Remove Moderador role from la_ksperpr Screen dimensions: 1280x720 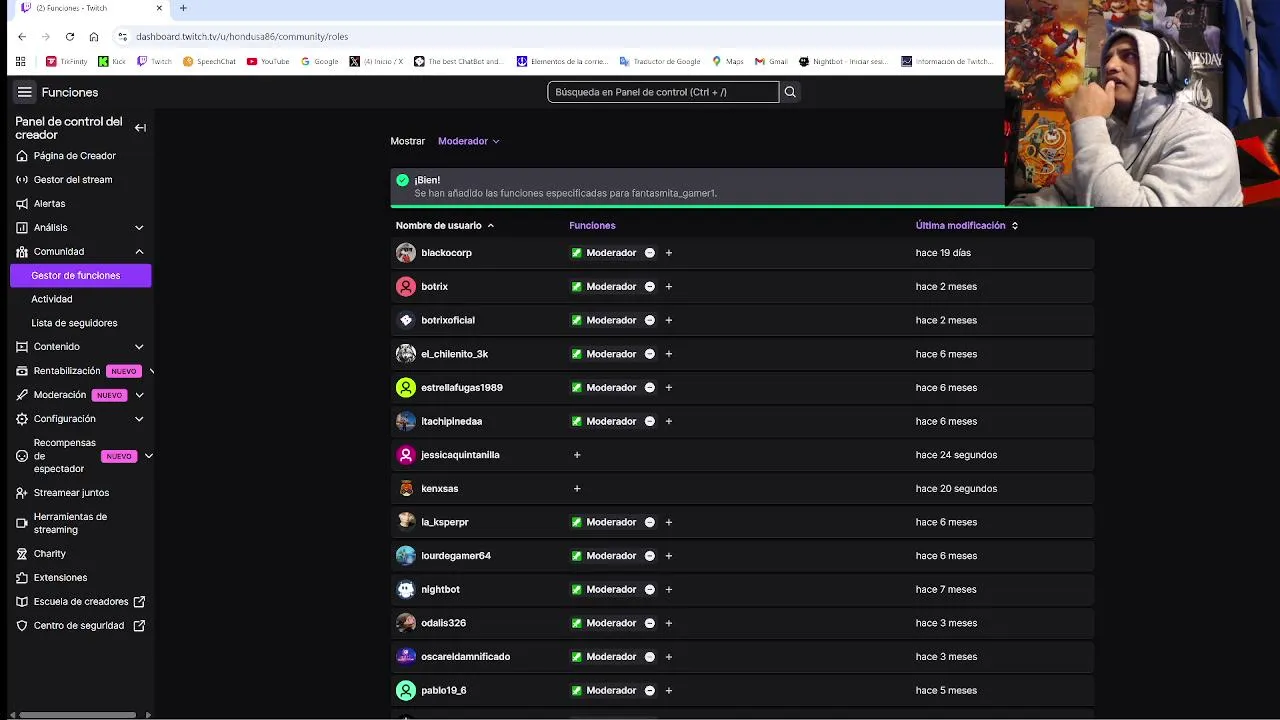point(649,522)
